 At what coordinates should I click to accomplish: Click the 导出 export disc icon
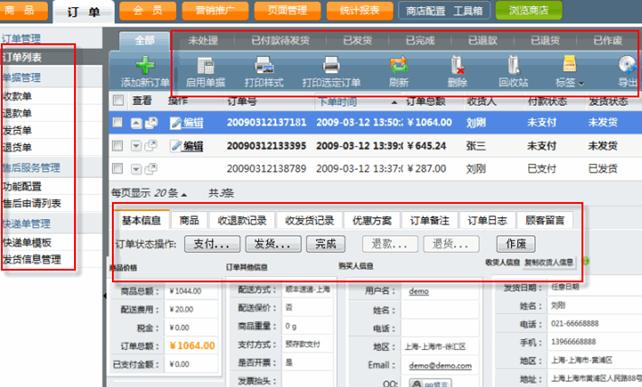[x=627, y=66]
